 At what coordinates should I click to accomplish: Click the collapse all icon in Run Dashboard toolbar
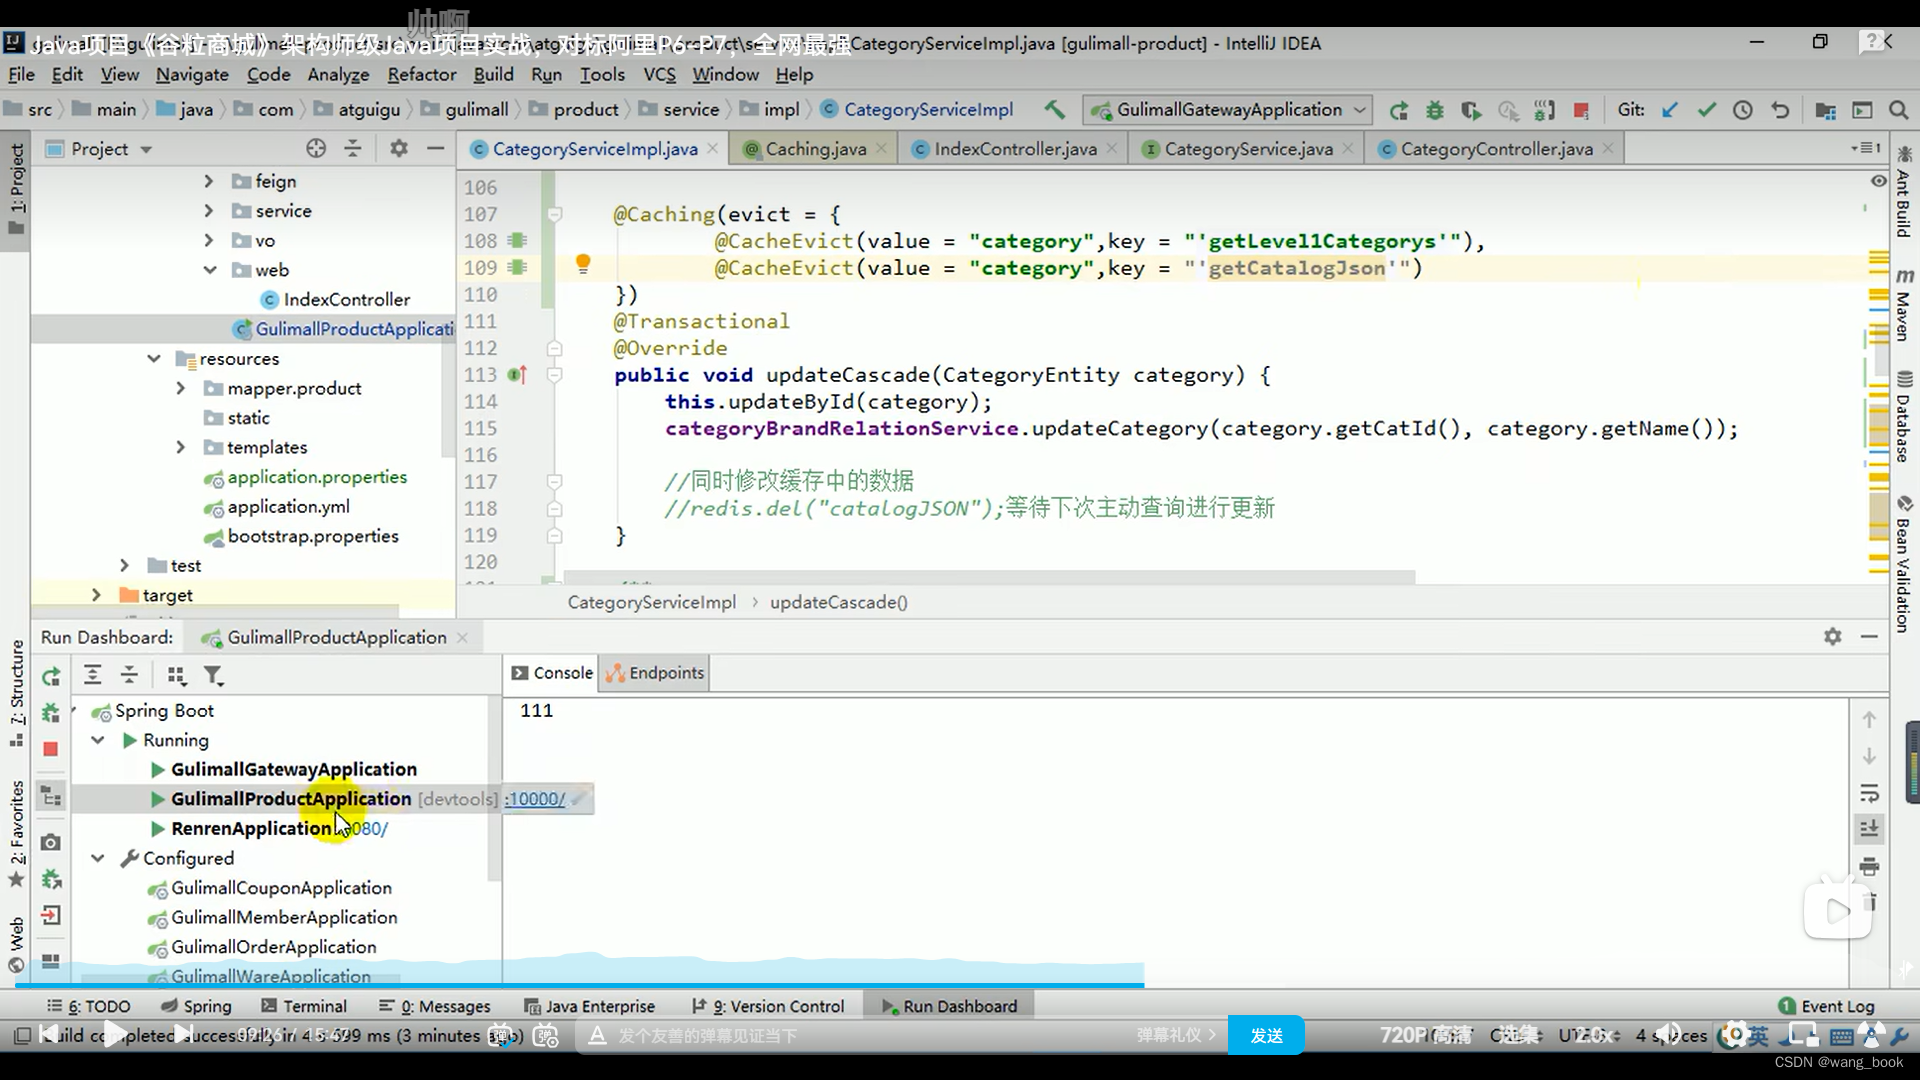pos(128,675)
